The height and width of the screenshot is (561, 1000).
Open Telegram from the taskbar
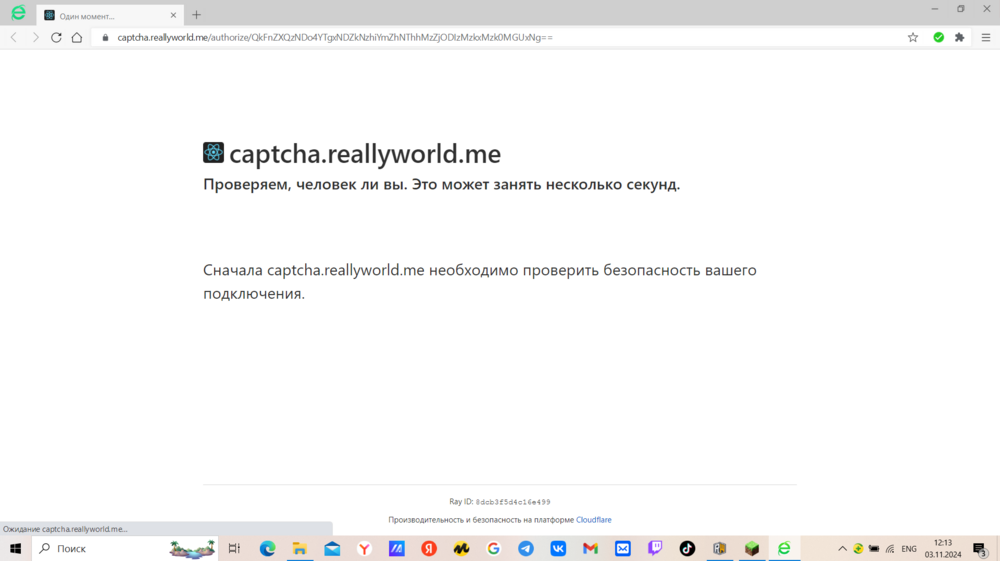point(526,548)
